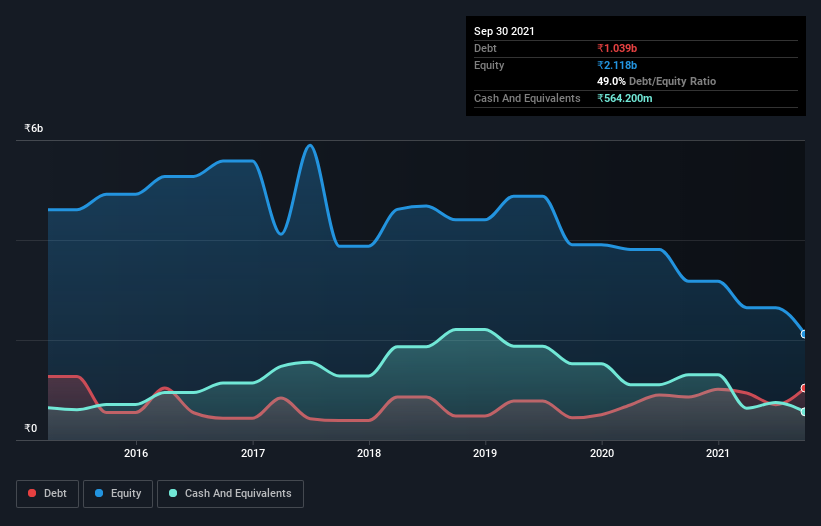The image size is (821, 526).
Task: Click the Sep 30 2021 tooltip date
Action: click(504, 31)
